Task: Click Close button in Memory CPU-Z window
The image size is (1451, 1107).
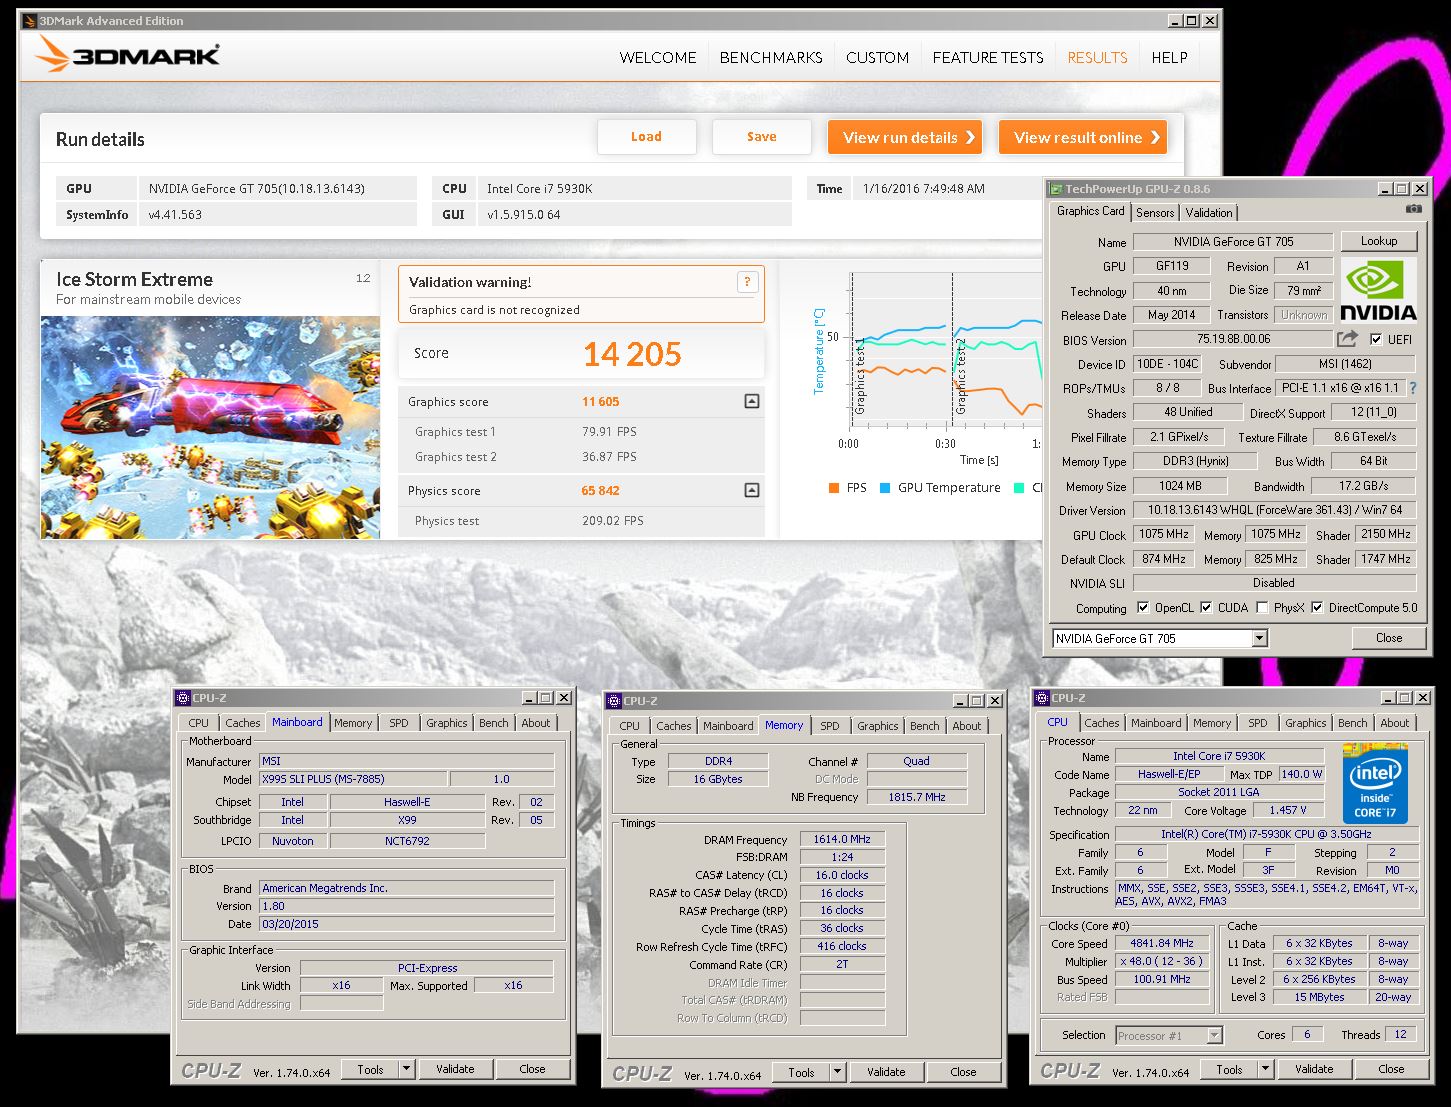Action: pos(963,1072)
